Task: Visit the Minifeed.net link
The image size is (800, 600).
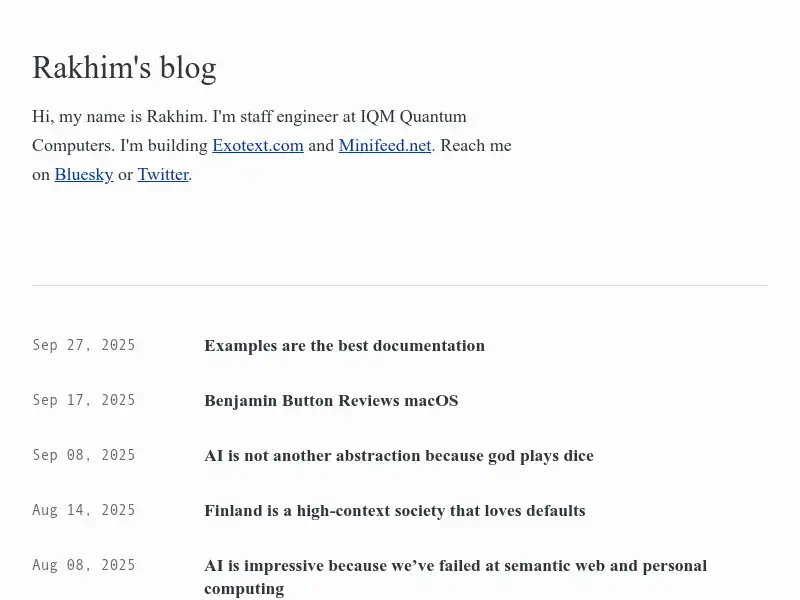Action: click(x=384, y=145)
